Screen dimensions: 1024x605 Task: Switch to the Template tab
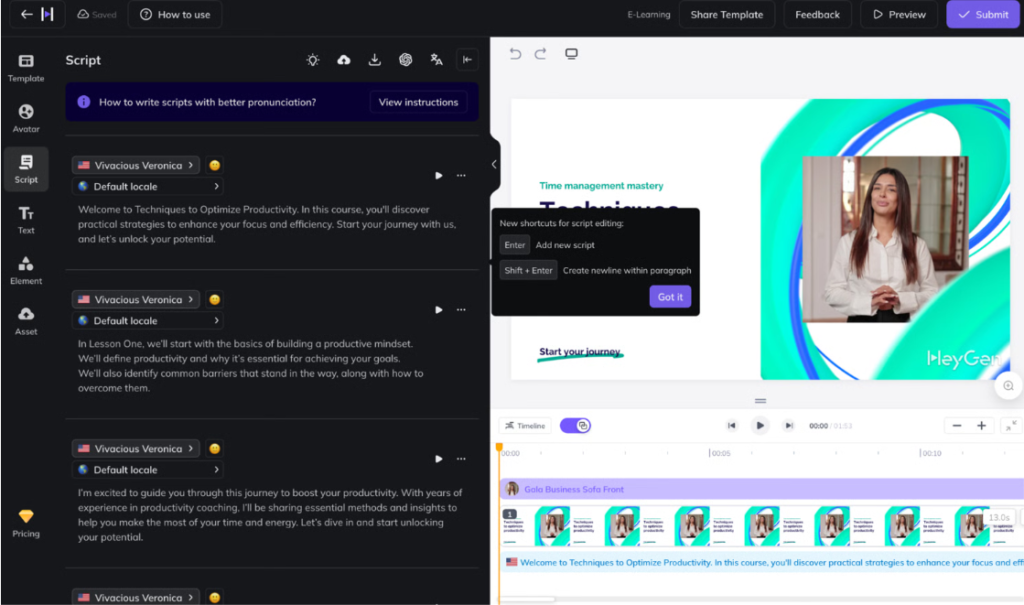pyautogui.click(x=26, y=68)
